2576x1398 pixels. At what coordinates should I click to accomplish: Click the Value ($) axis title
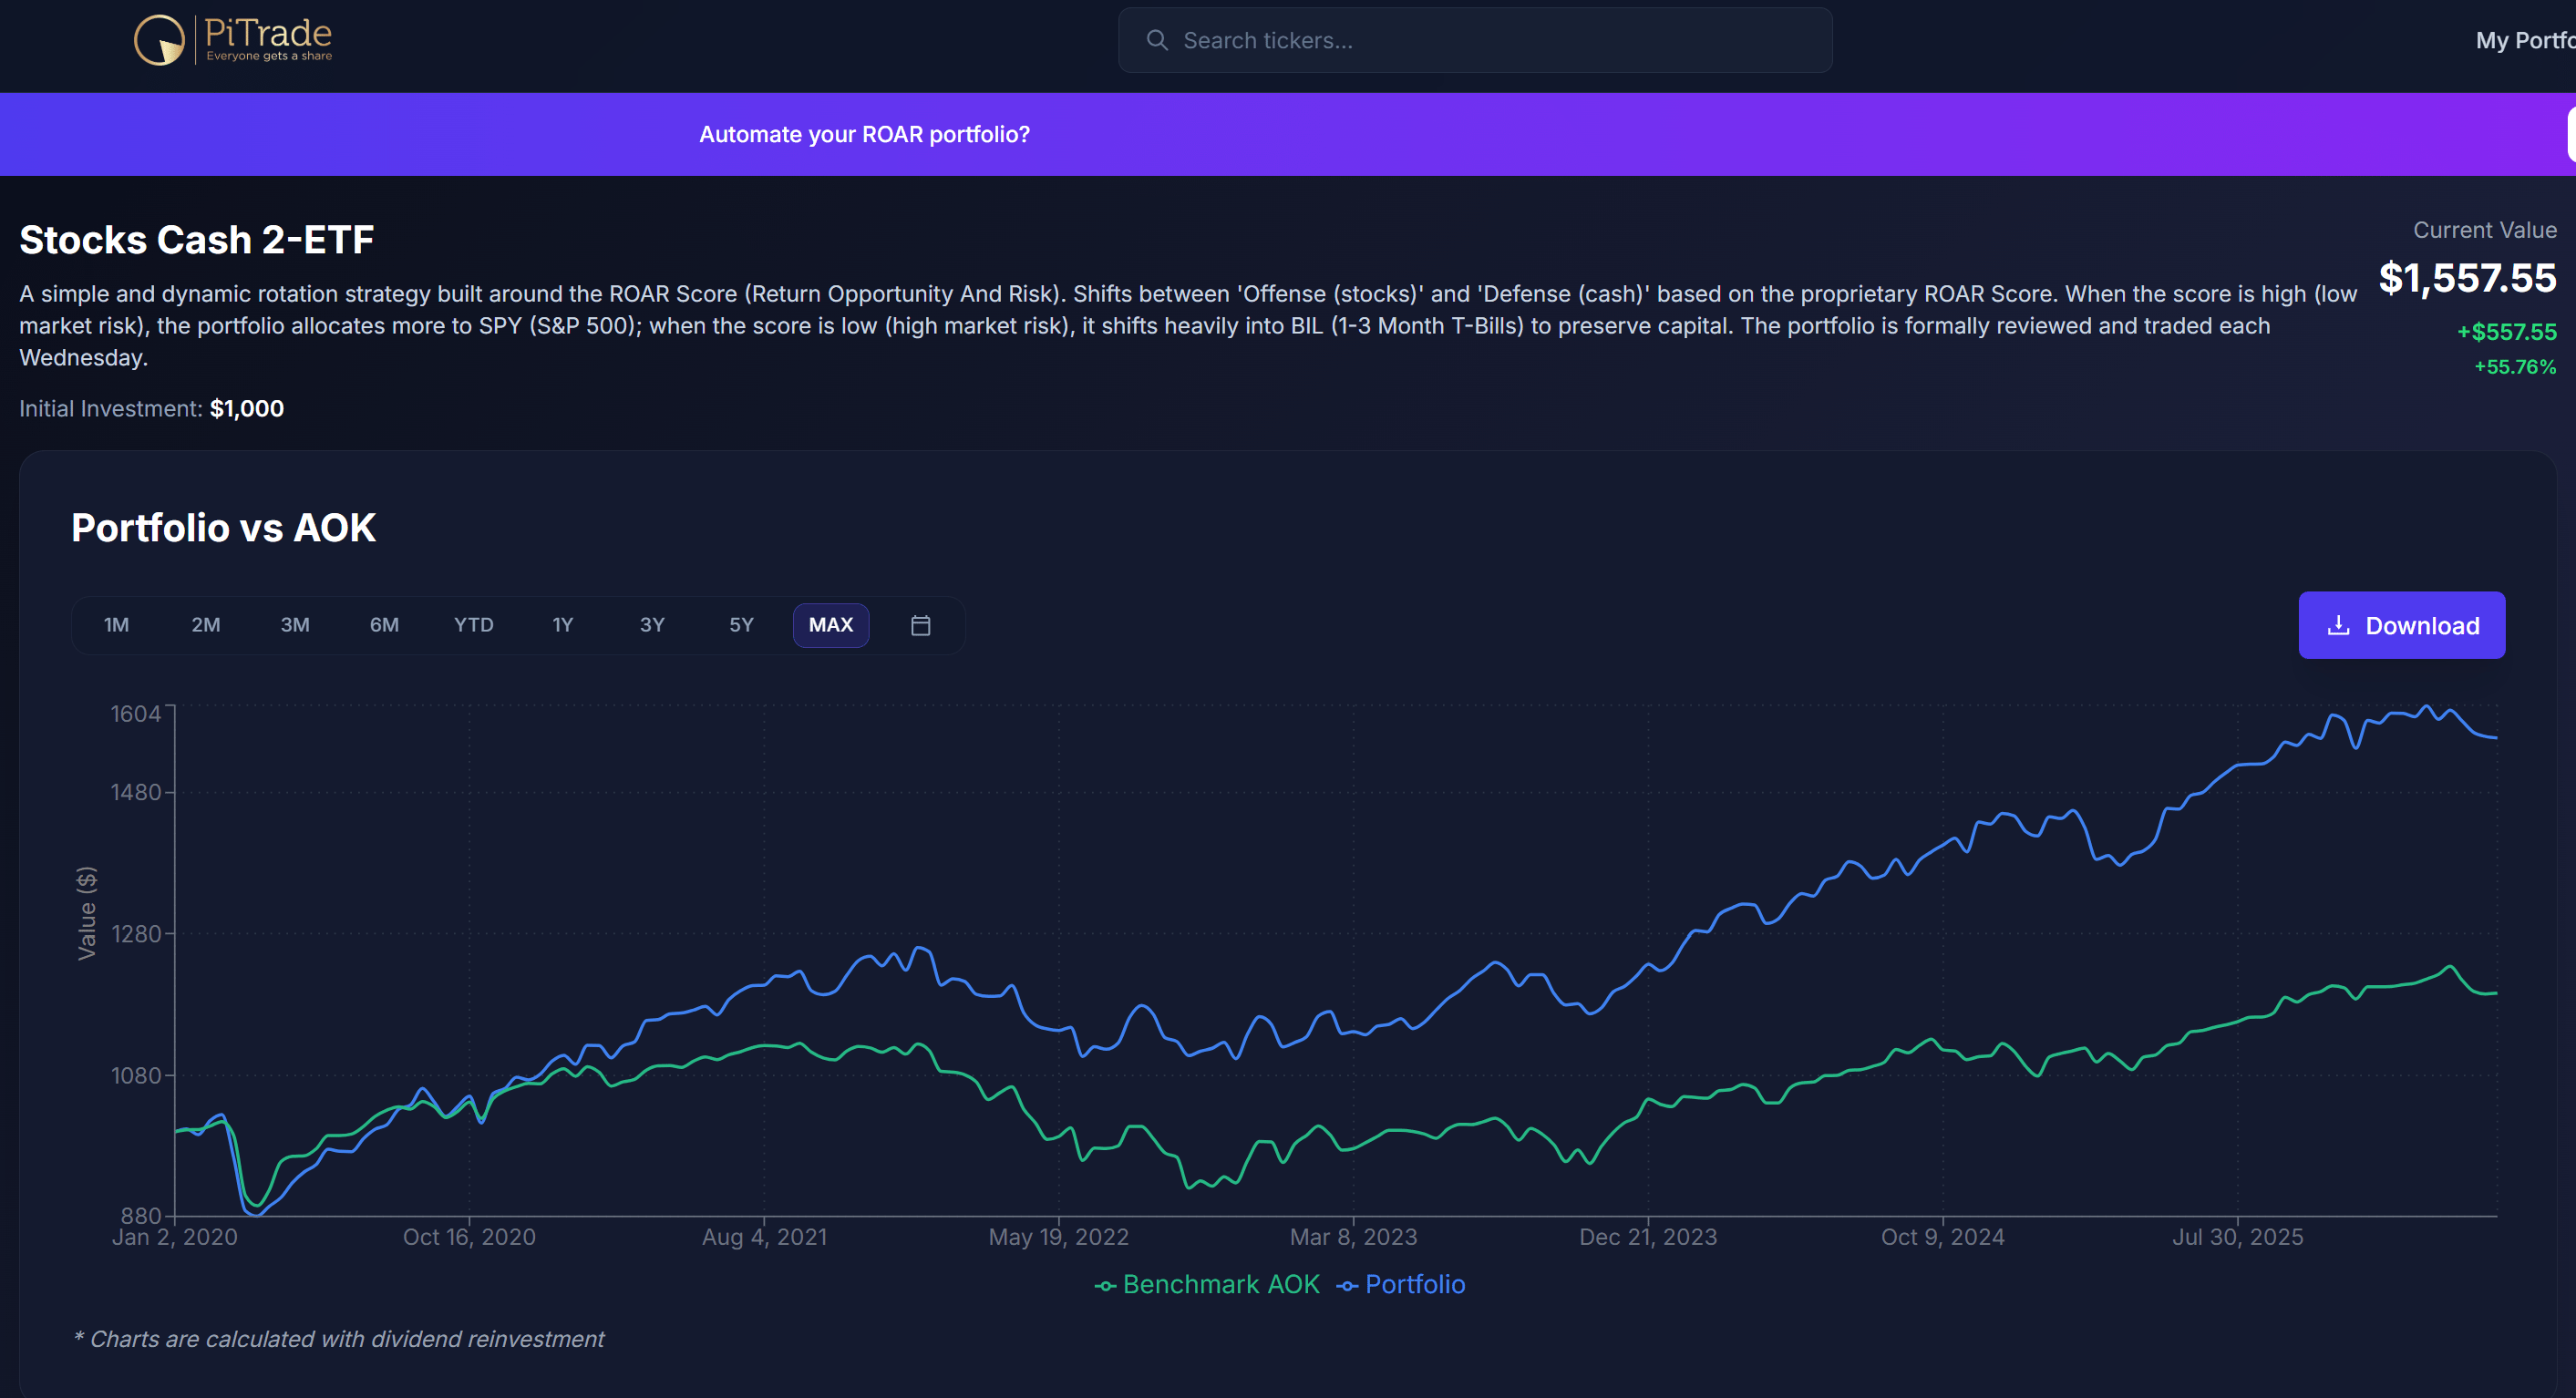point(87,912)
